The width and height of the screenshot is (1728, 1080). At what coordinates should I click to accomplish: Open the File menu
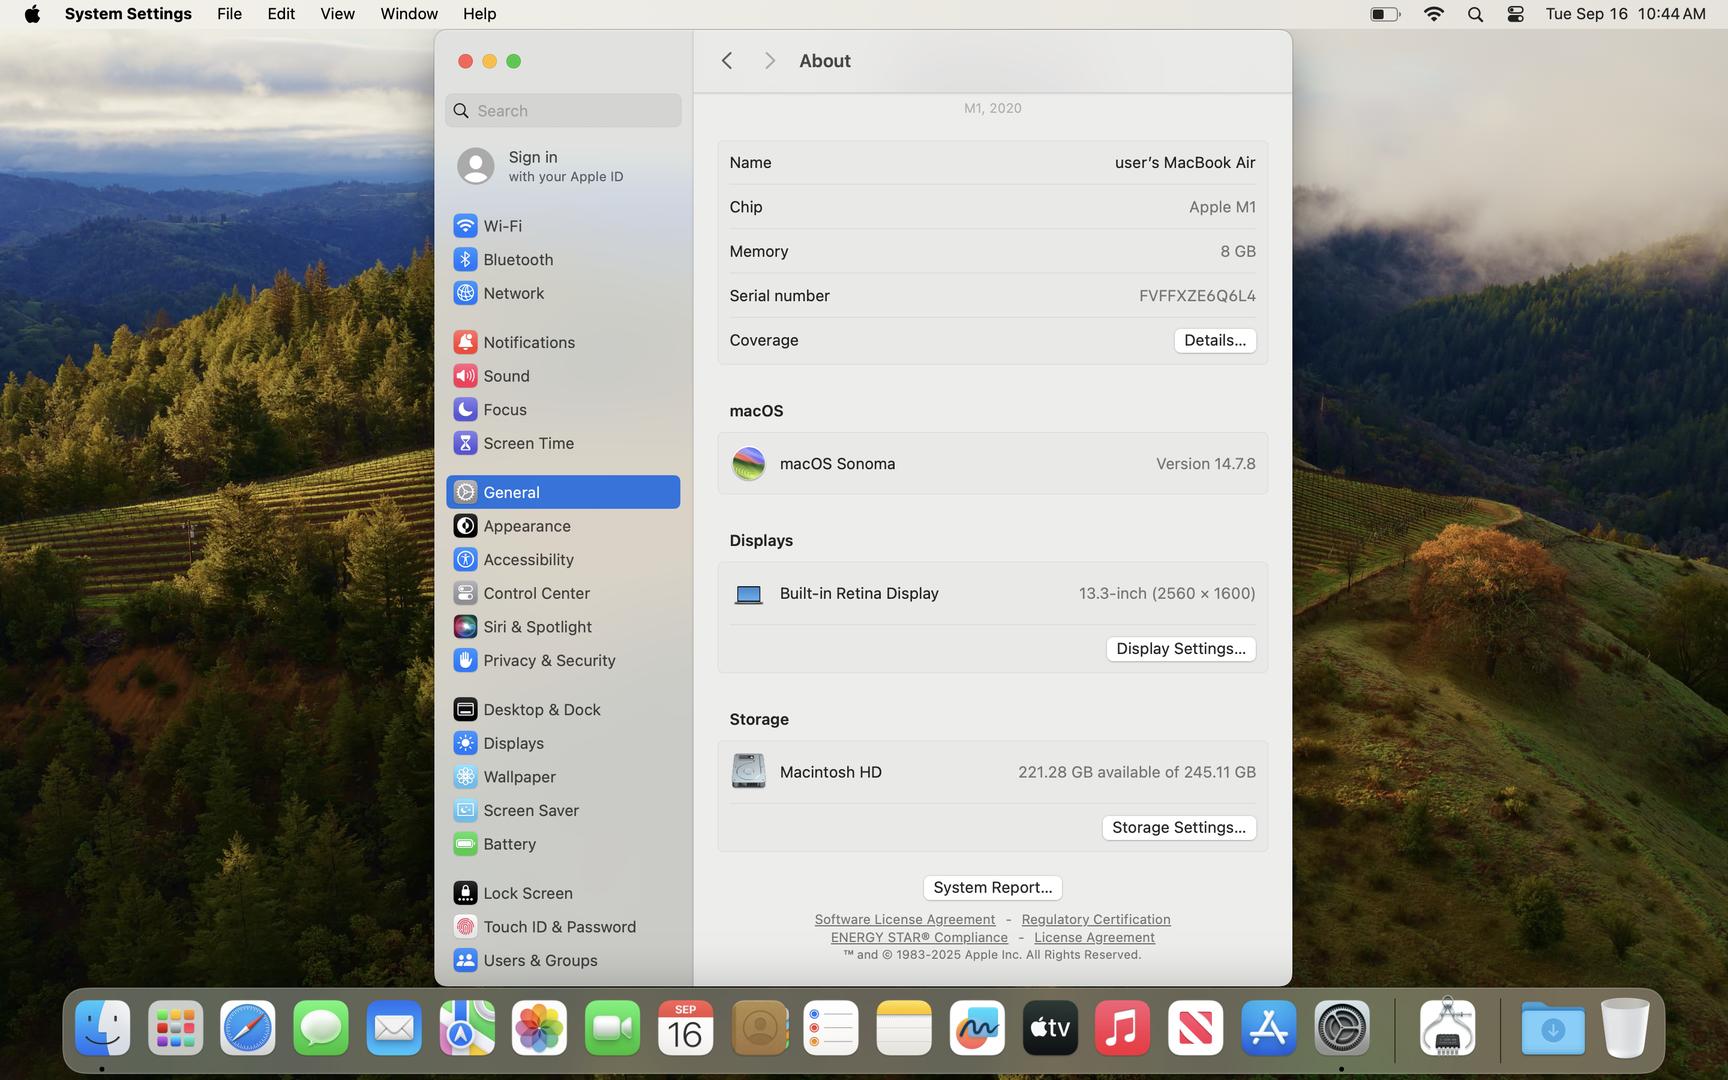(x=229, y=14)
